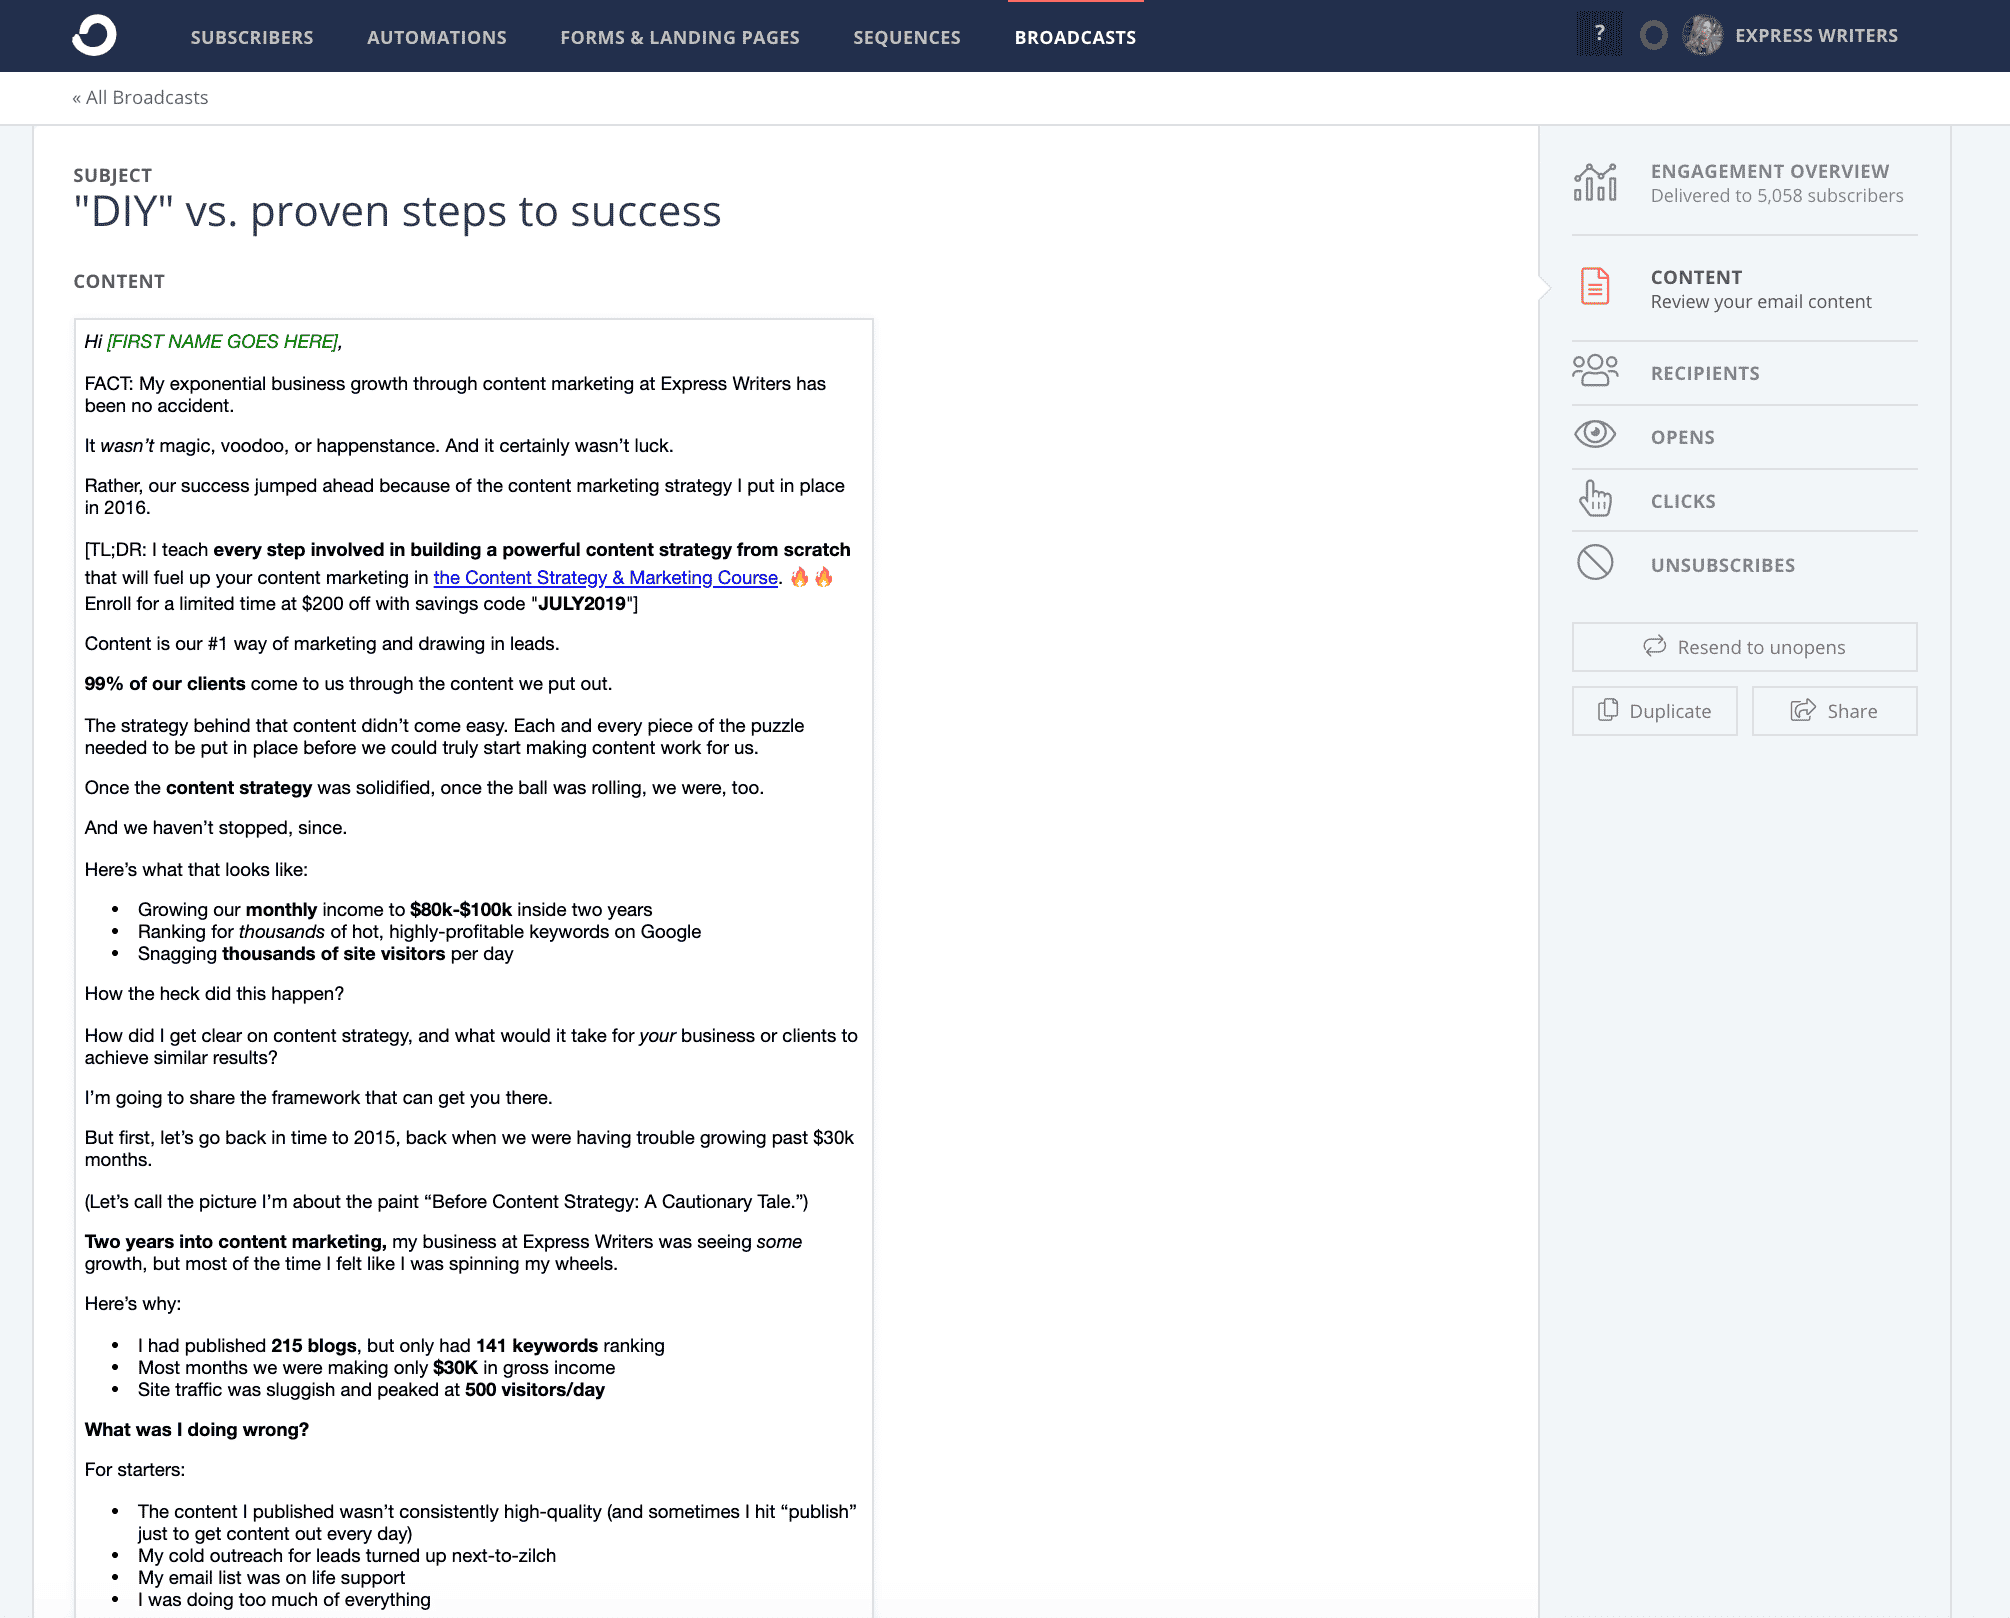This screenshot has width=2010, height=1618.
Task: Click the Express Writers avatar image
Action: pos(1702,36)
